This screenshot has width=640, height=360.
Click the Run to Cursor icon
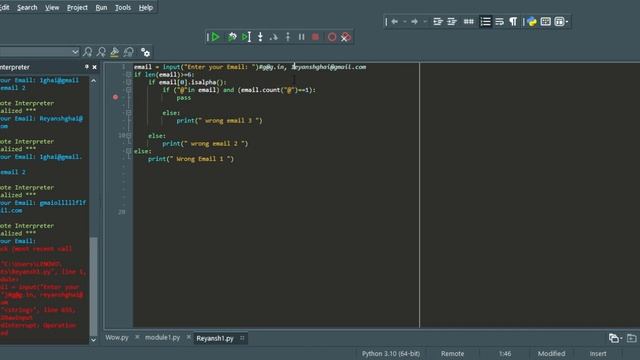(246, 37)
